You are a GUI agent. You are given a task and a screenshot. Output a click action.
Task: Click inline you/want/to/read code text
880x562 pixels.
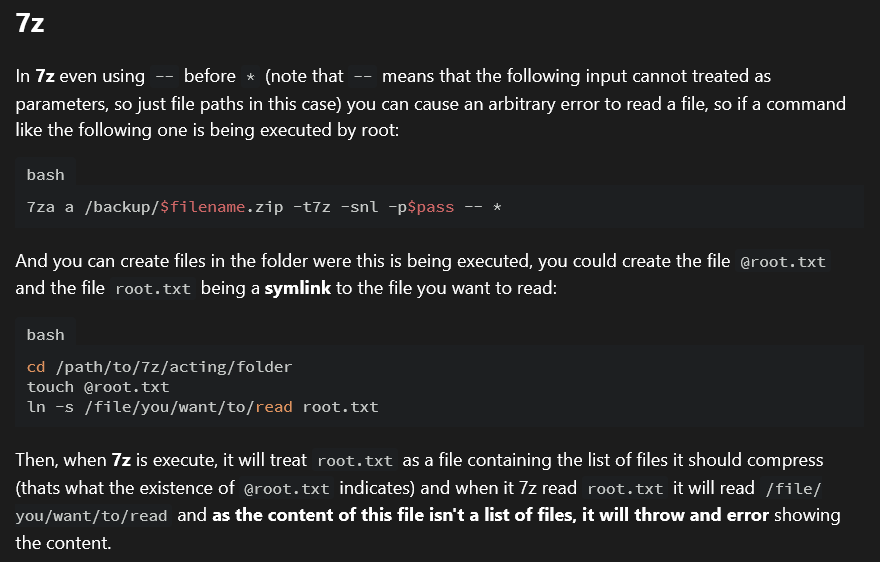coord(91,516)
